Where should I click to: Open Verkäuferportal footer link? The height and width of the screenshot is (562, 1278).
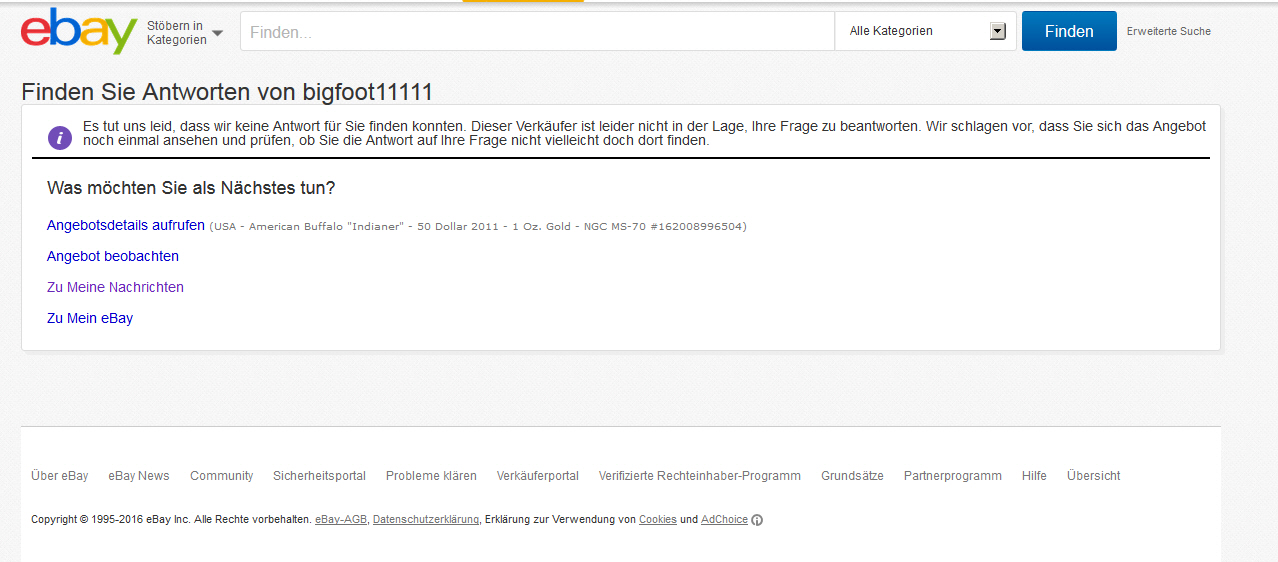538,476
